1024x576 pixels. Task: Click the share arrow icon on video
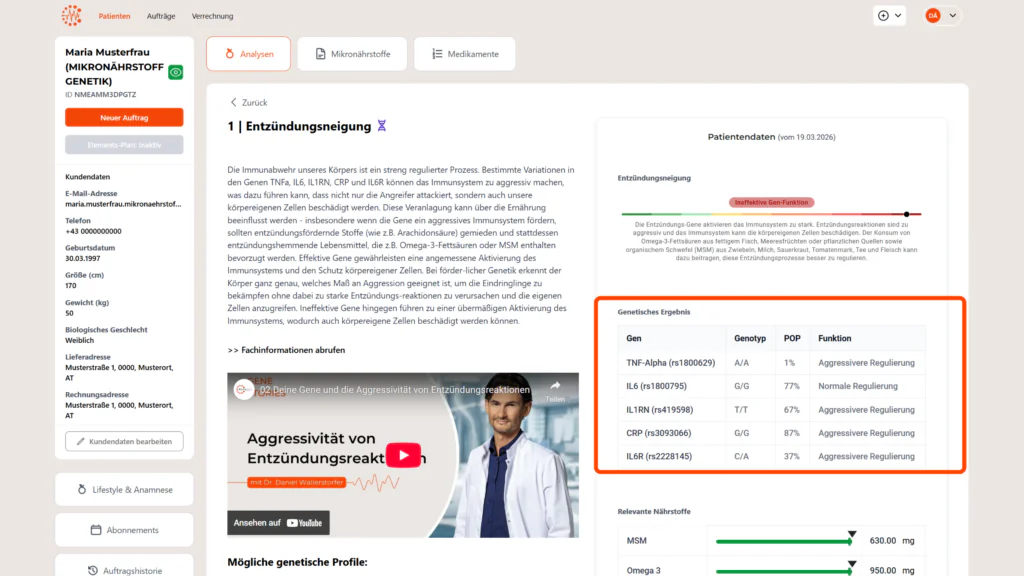[555, 386]
